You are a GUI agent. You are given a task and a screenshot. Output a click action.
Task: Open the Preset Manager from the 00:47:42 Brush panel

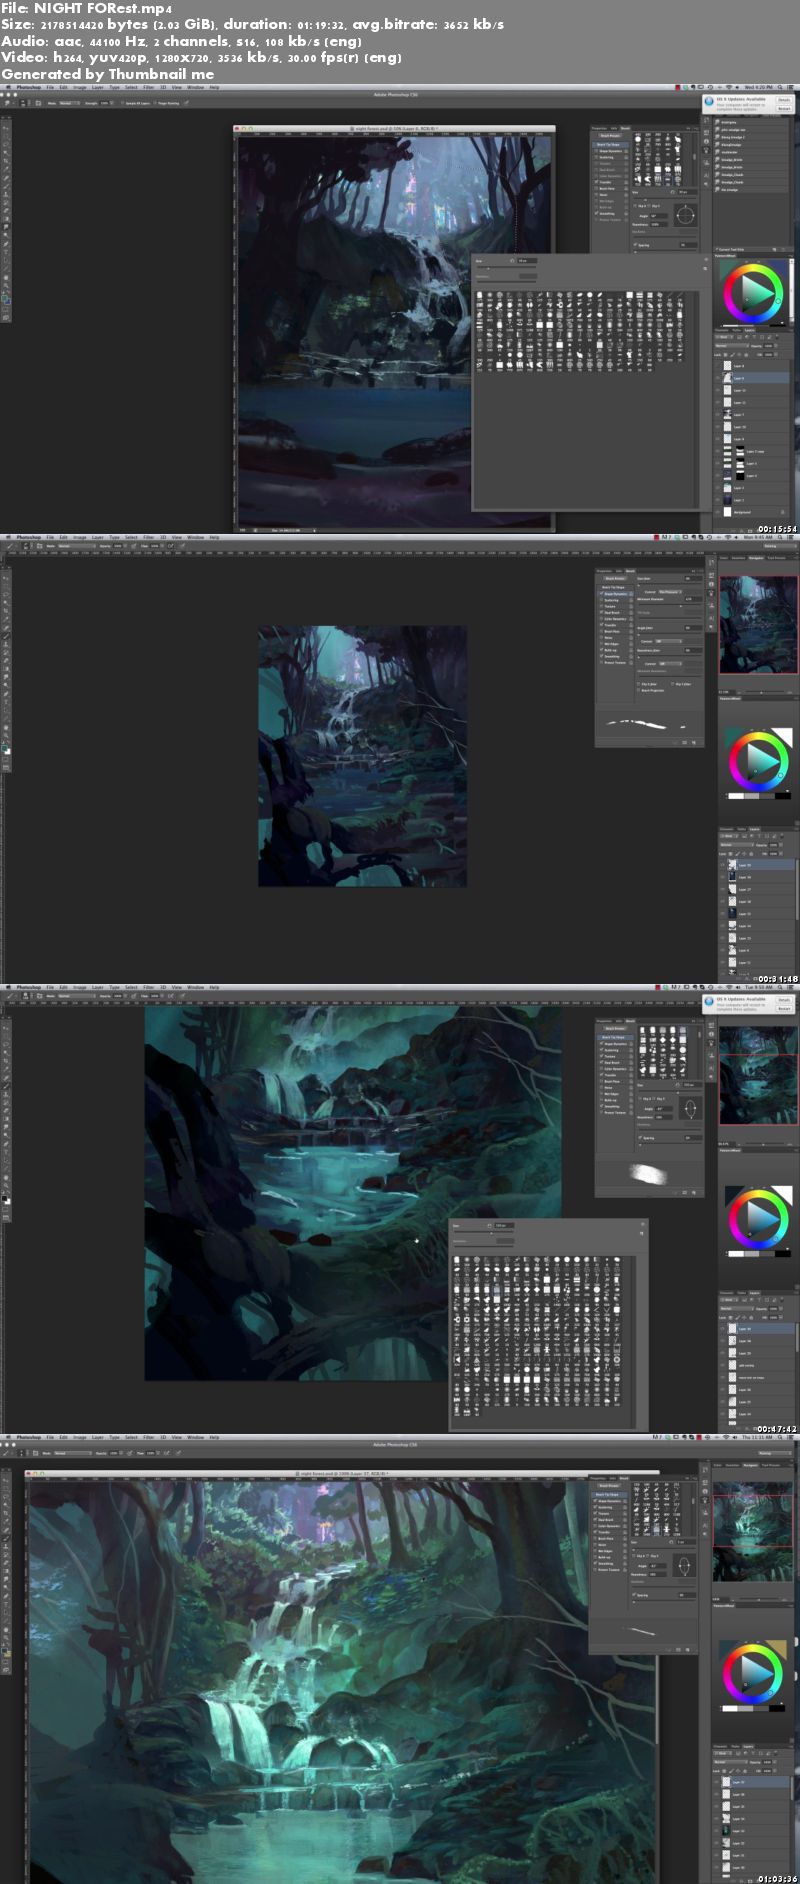(x=687, y=1192)
